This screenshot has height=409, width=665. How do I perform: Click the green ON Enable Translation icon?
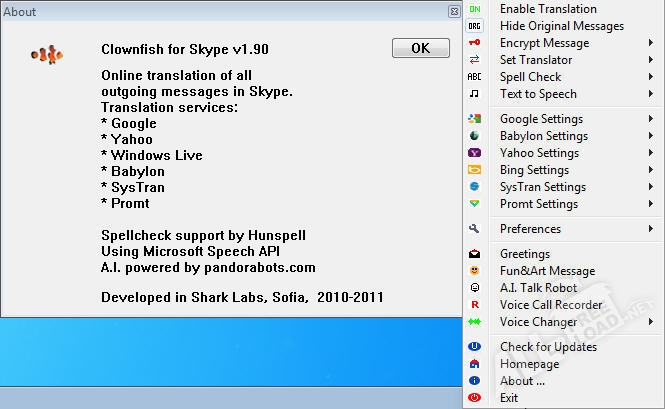[475, 9]
